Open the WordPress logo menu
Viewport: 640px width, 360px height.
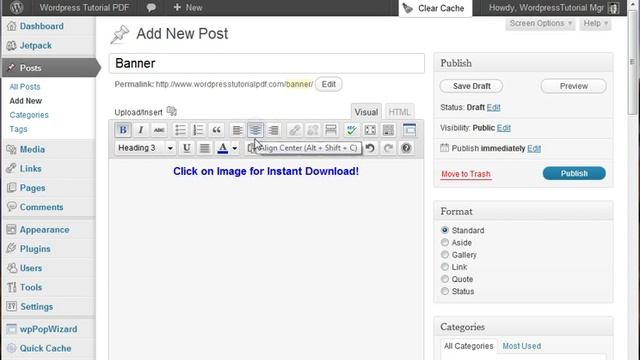coord(16,7)
